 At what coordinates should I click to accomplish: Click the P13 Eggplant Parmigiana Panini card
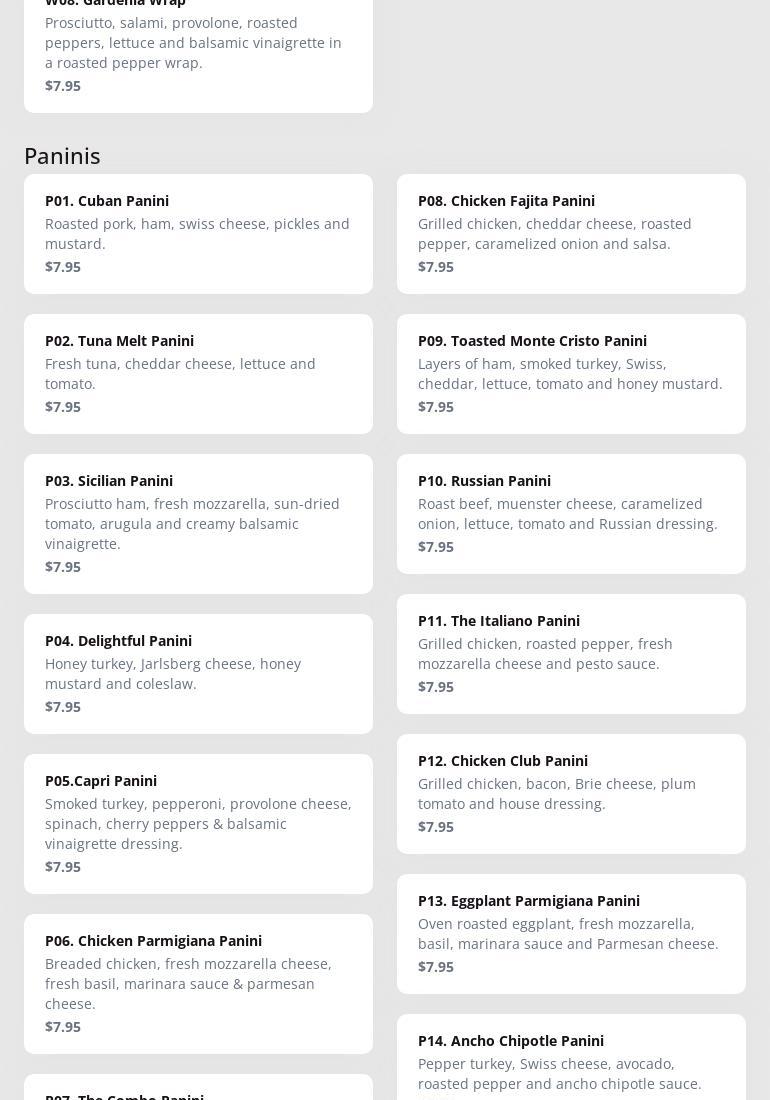571,933
